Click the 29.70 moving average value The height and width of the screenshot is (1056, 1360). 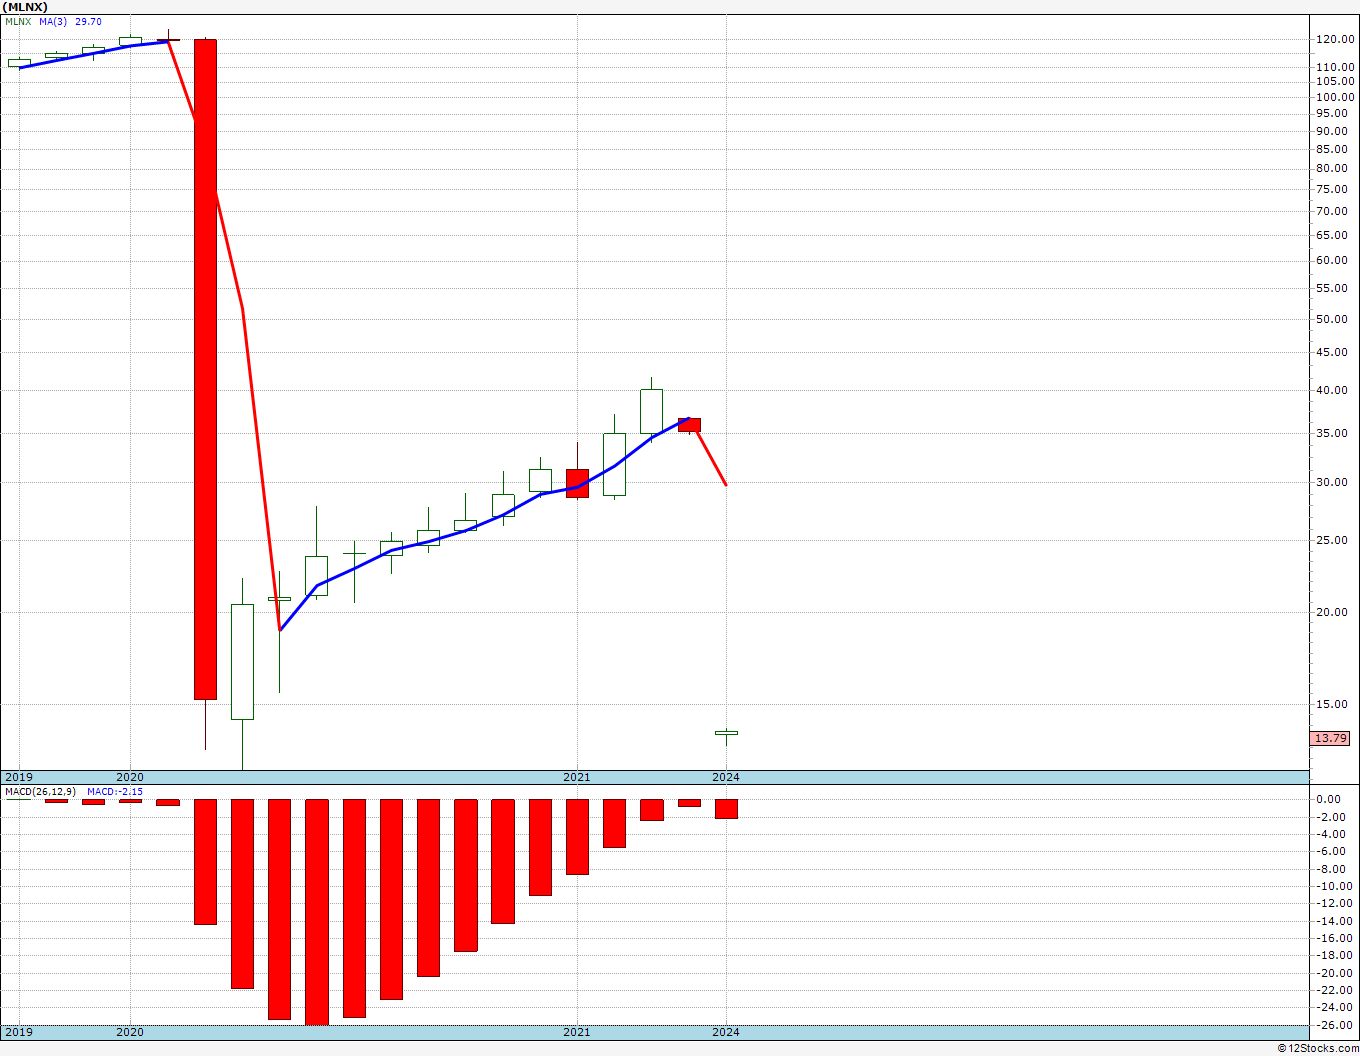(89, 22)
